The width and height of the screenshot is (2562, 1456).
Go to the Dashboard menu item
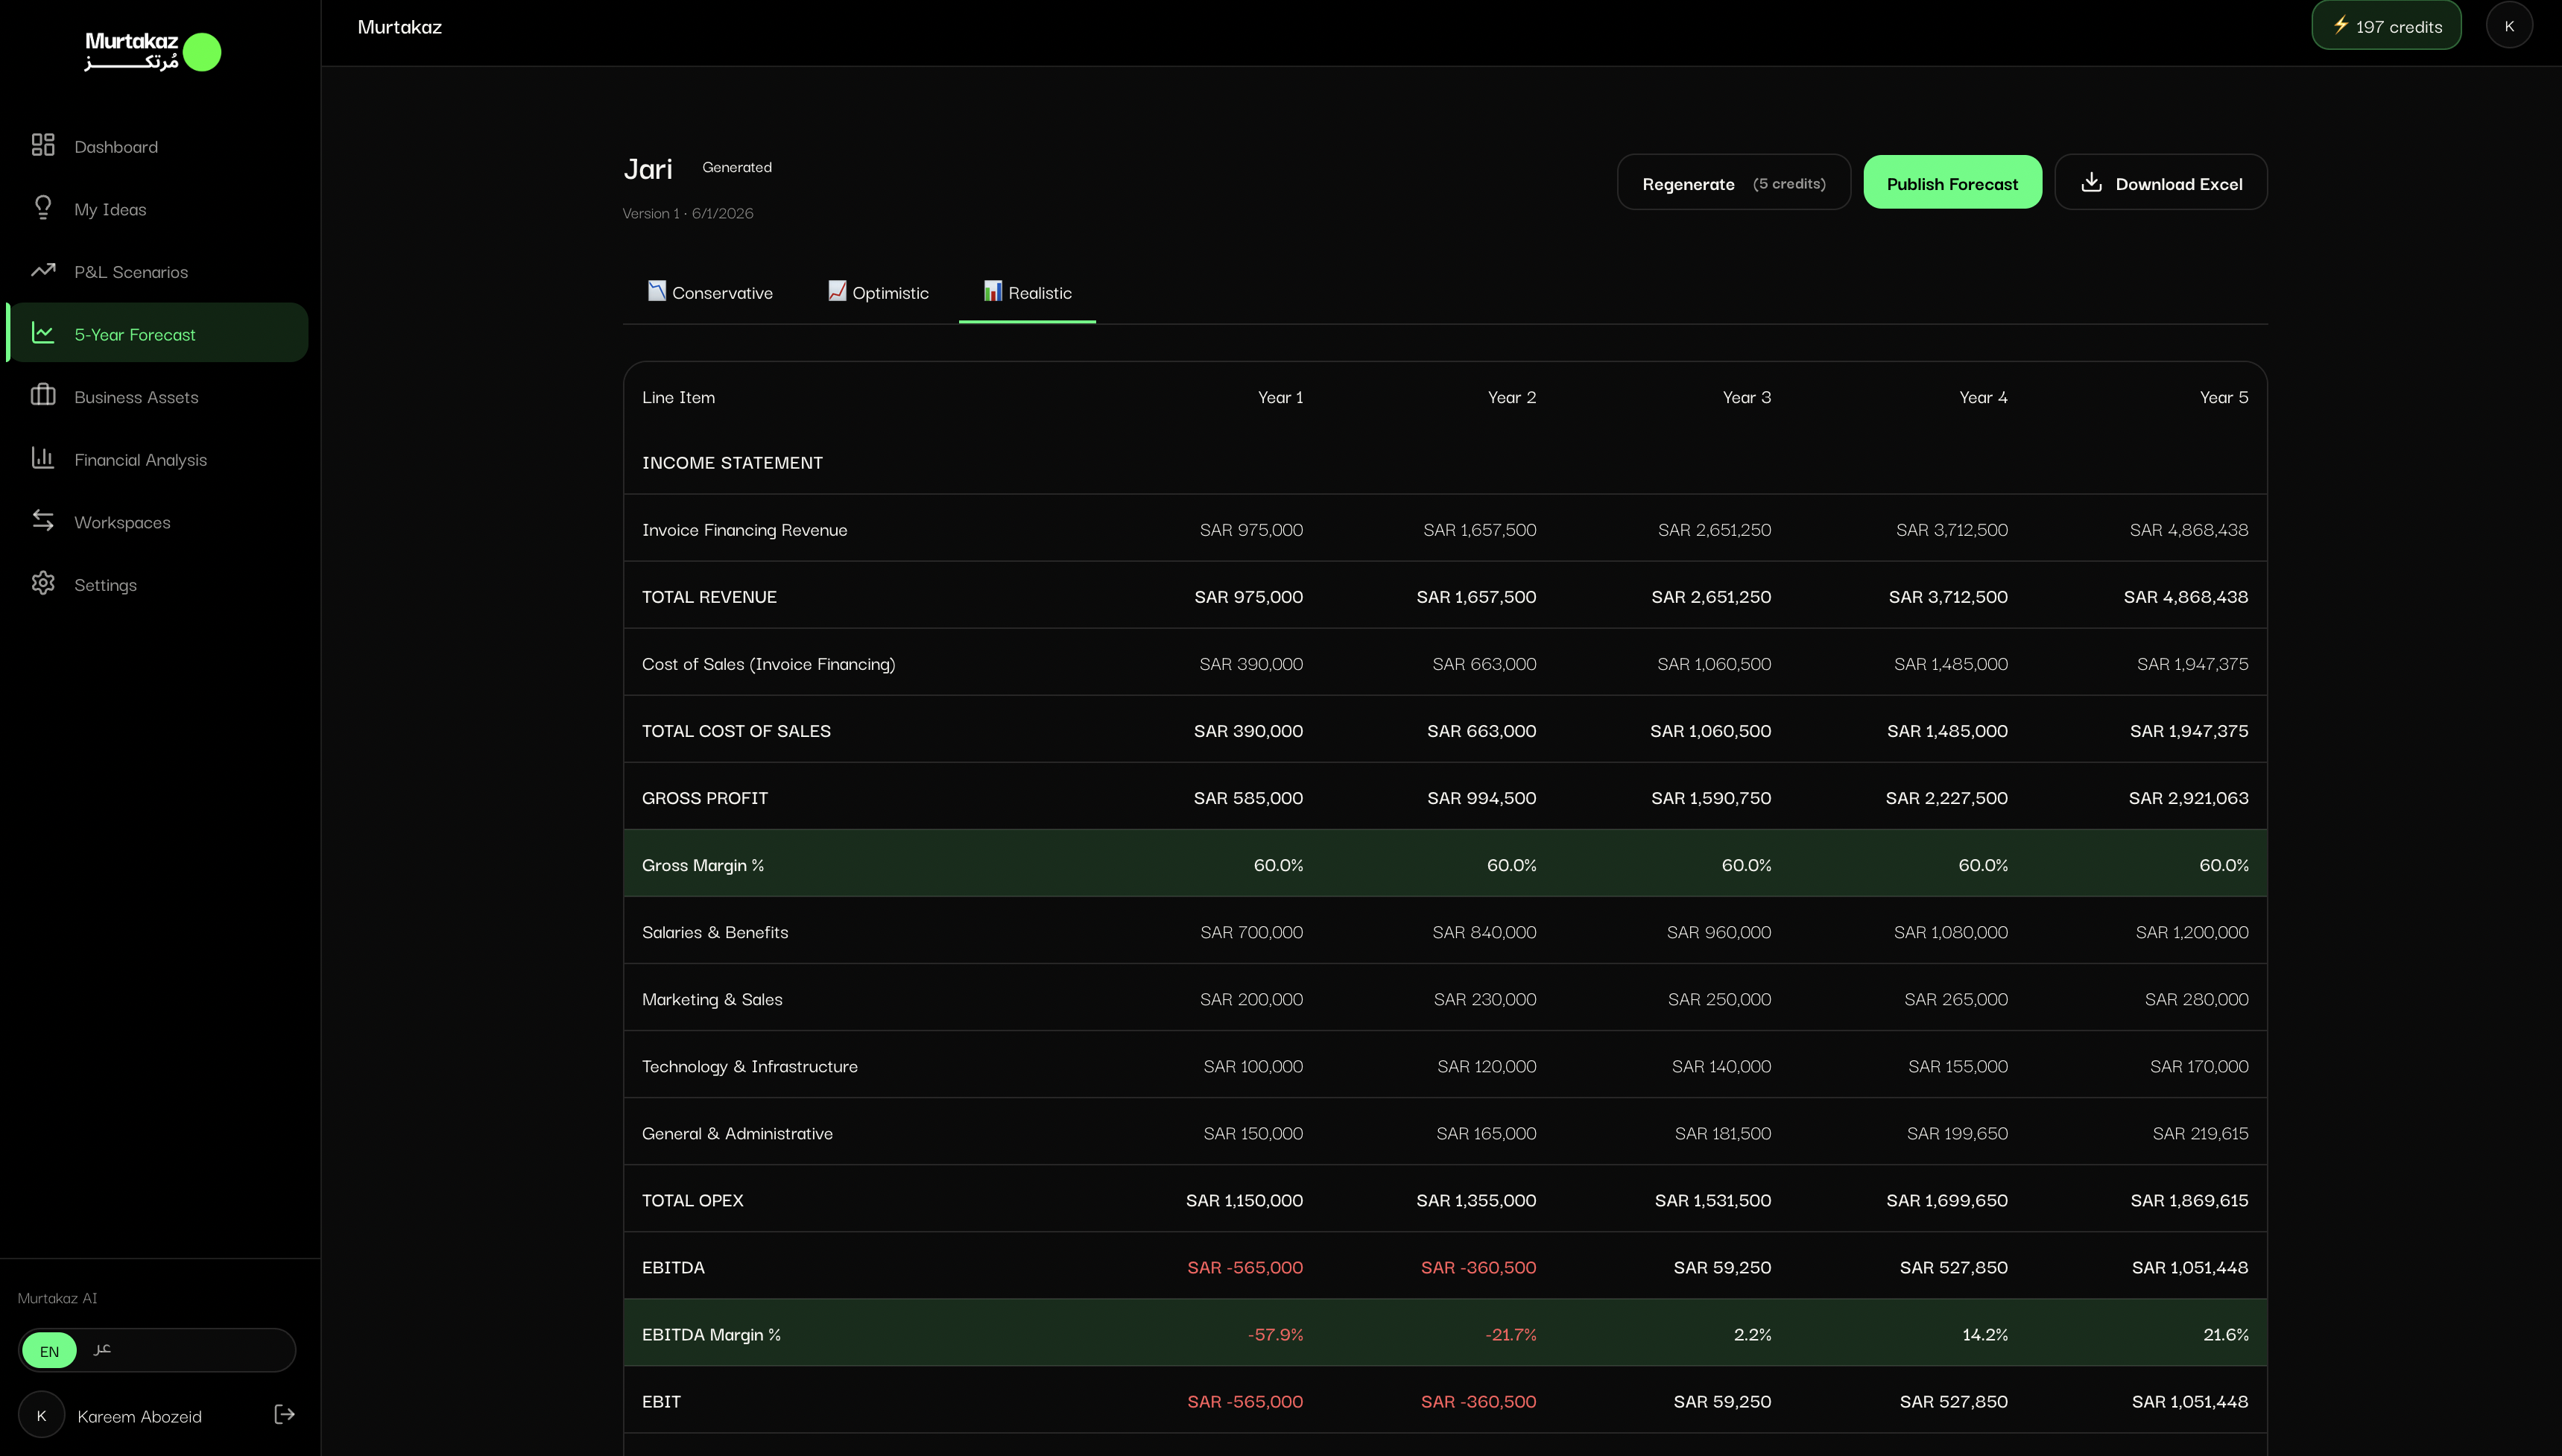tap(158, 147)
